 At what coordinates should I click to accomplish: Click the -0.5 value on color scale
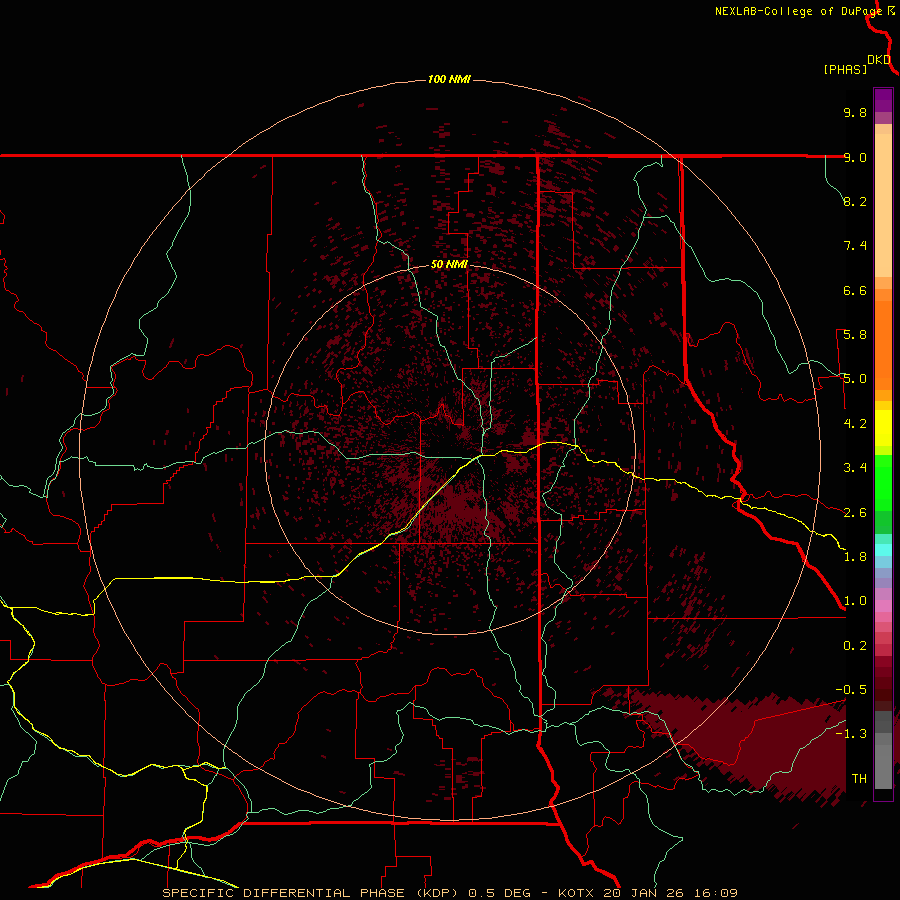point(851,690)
